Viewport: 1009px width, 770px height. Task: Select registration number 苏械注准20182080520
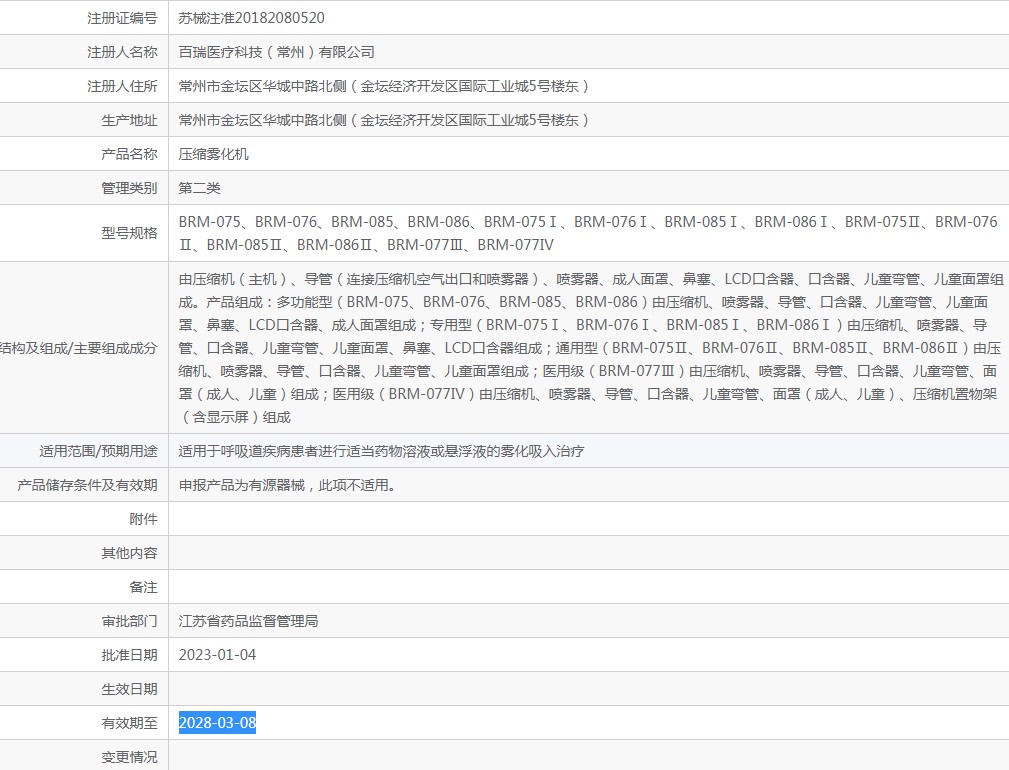point(252,18)
